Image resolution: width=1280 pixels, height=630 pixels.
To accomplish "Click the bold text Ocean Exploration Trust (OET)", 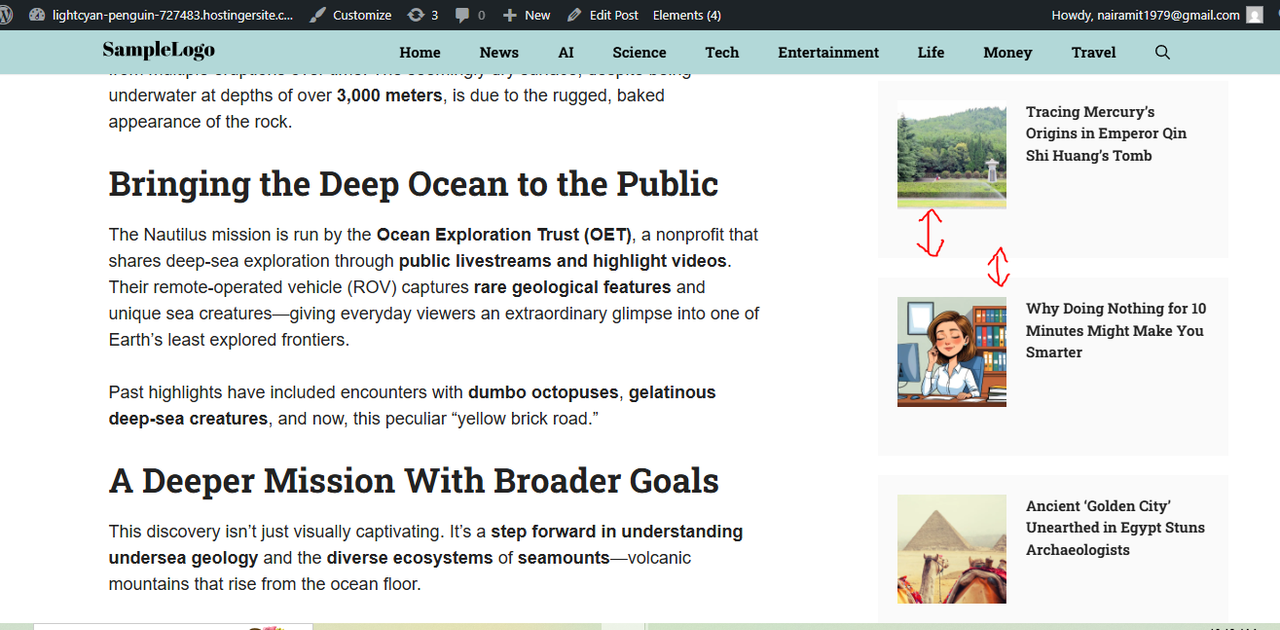I will pyautogui.click(x=504, y=235).
